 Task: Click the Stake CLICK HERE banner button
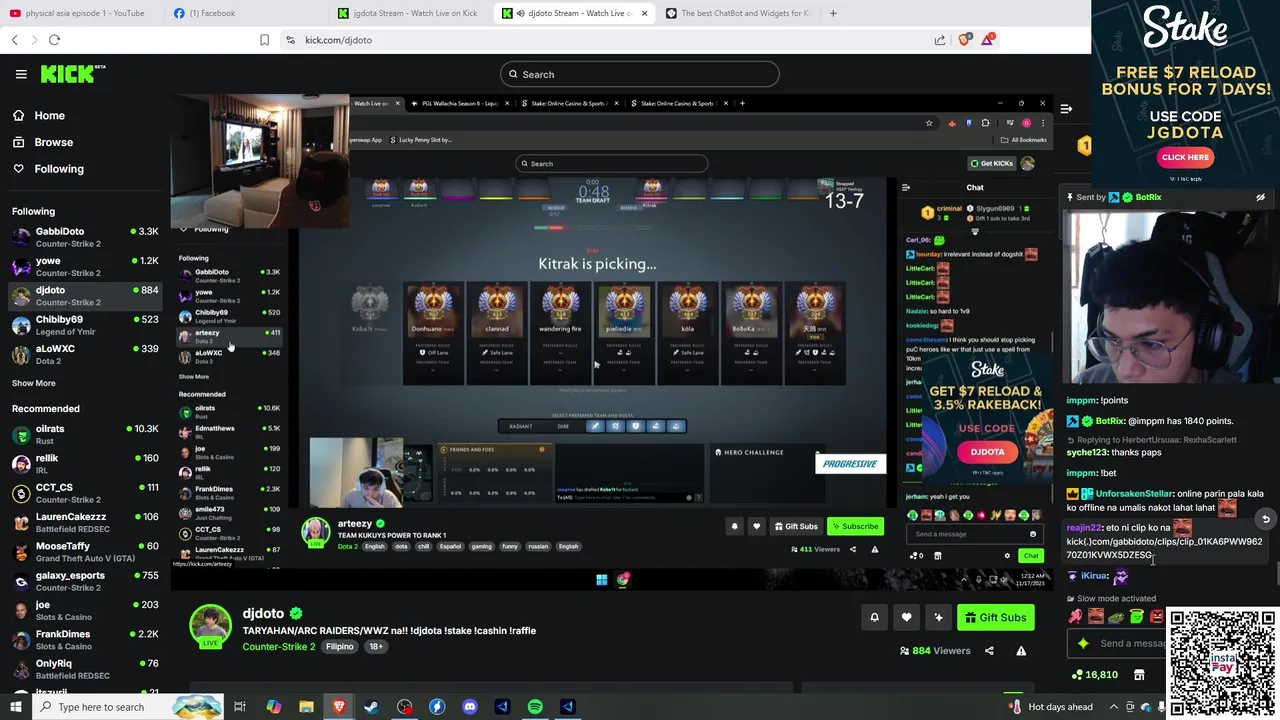1185,157
